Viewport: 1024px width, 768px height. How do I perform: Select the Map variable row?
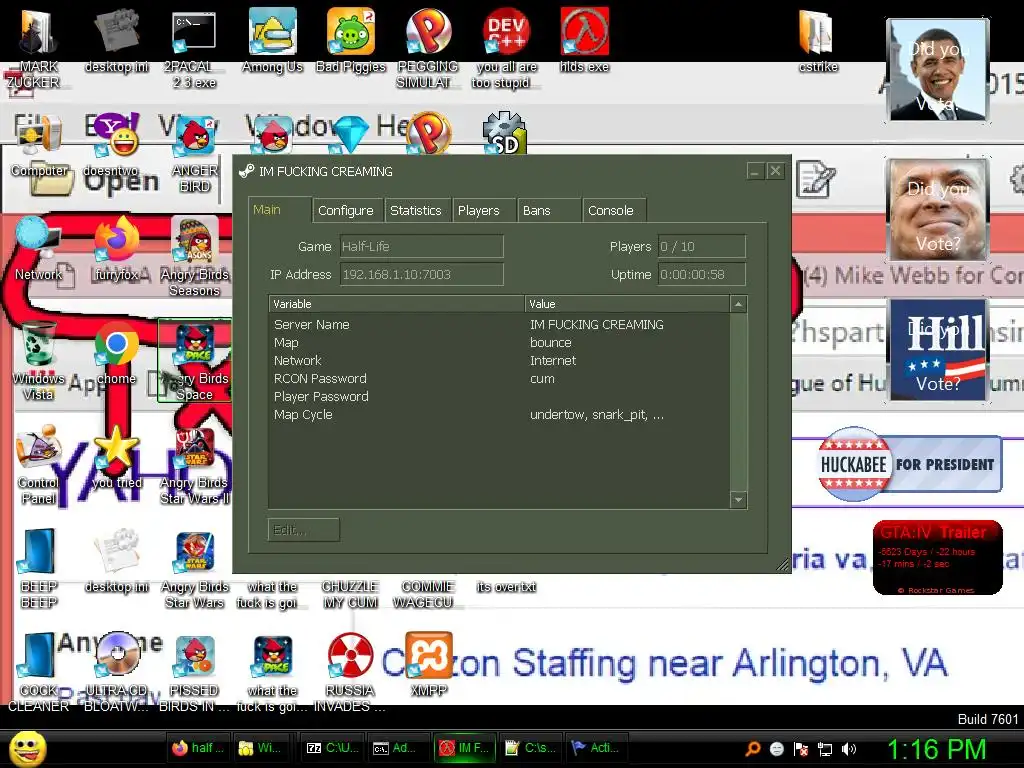tap(500, 342)
